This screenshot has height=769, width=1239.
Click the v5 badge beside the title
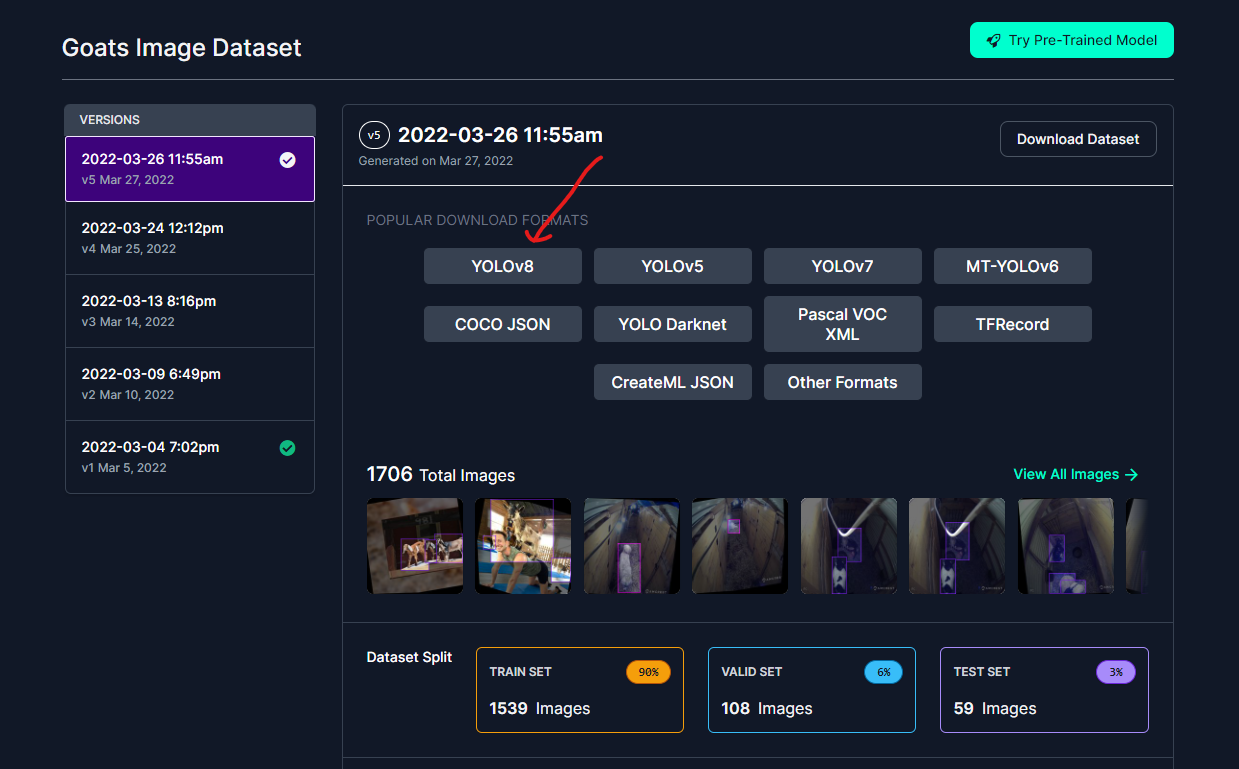(374, 135)
